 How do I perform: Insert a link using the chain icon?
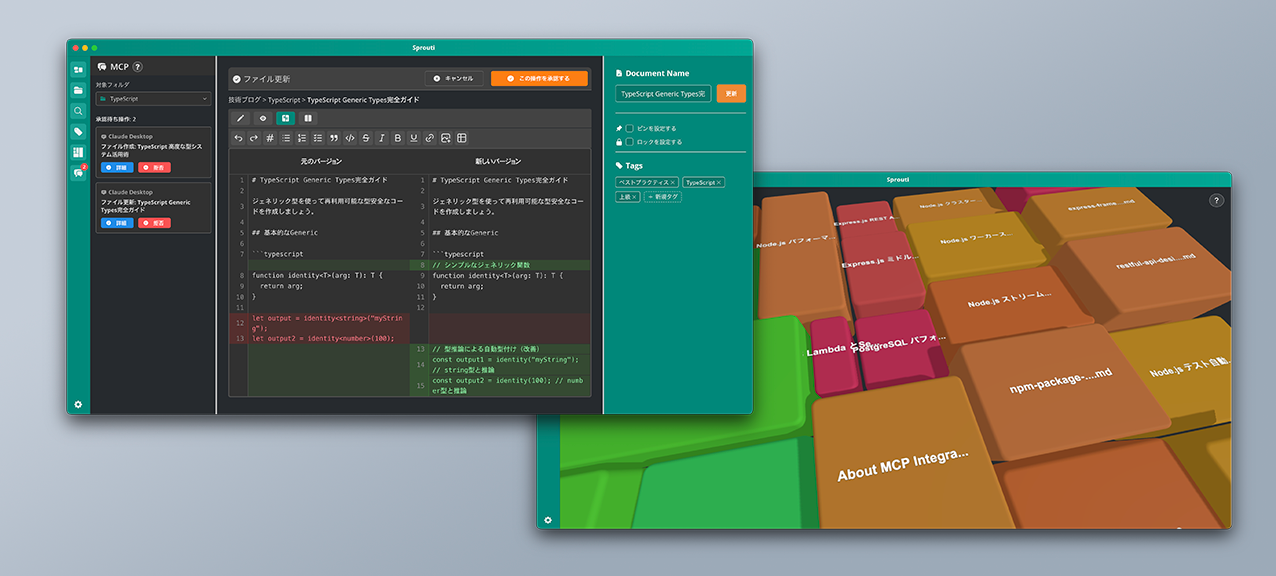coord(430,138)
